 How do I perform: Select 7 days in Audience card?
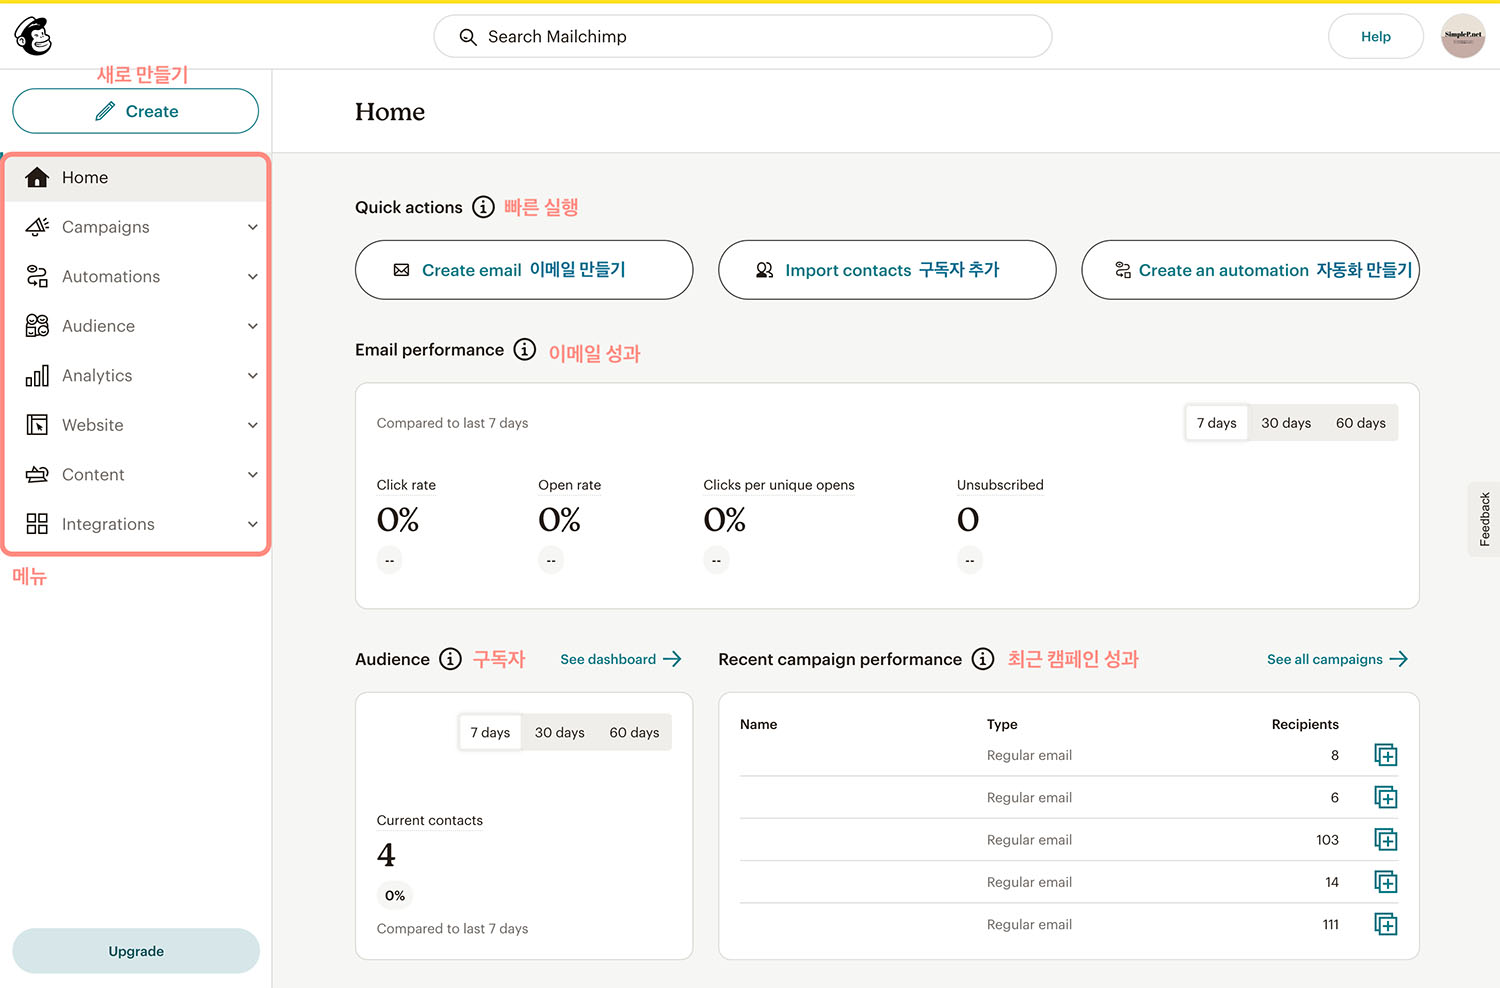[x=490, y=733]
